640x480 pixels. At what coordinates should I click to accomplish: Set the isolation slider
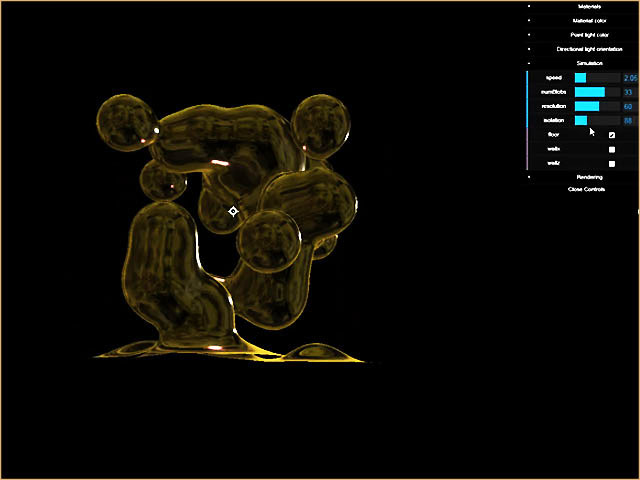tap(596, 120)
